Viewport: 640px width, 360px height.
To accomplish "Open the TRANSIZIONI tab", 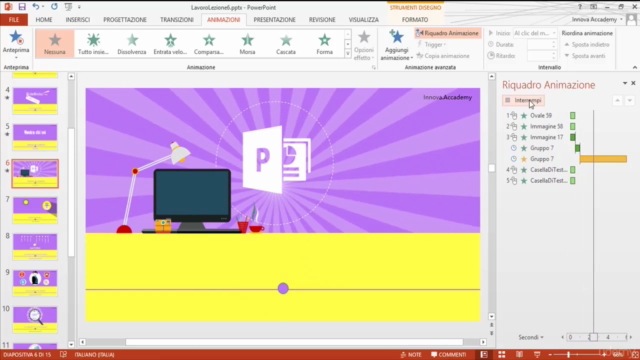I will [x=177, y=20].
